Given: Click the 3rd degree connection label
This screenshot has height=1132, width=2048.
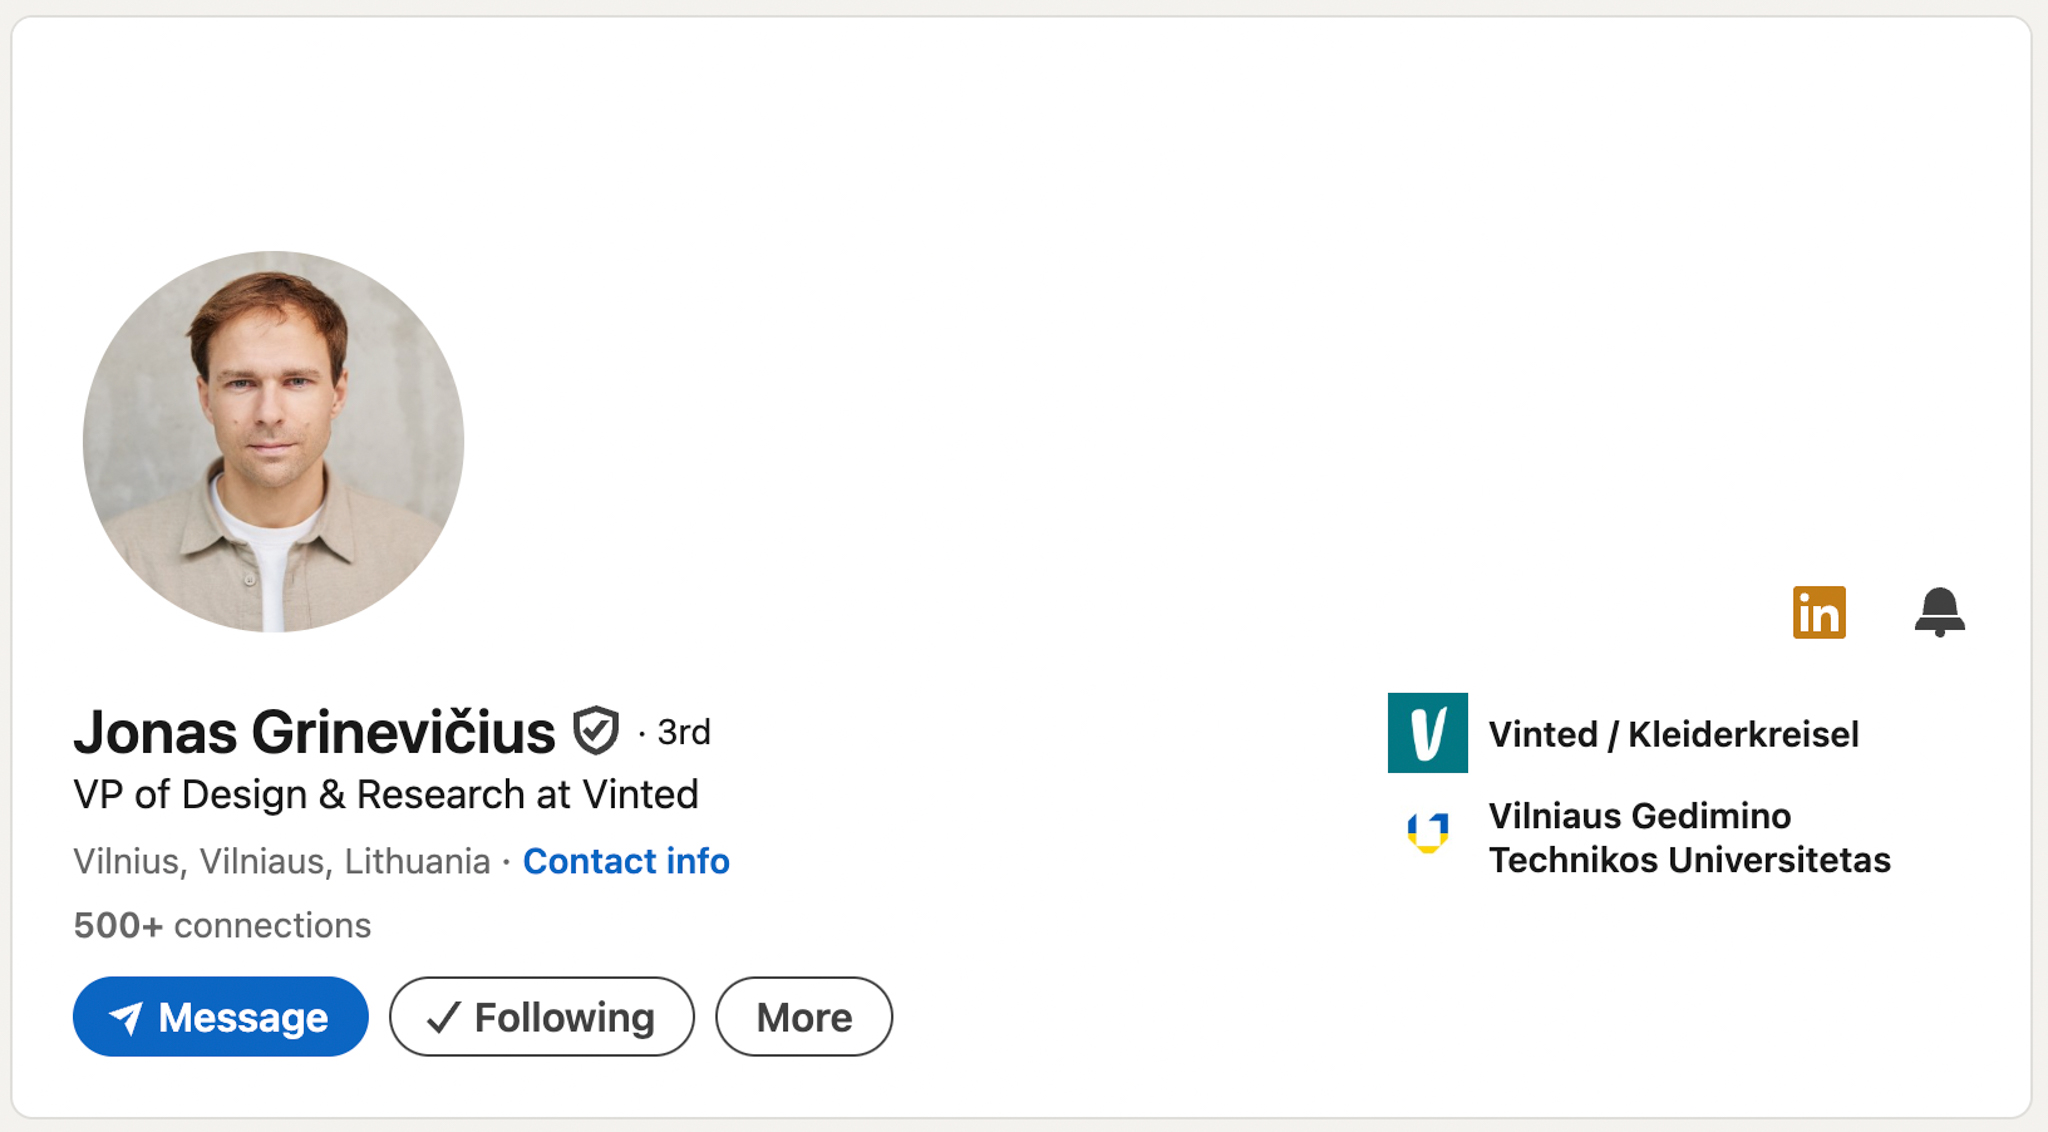Looking at the screenshot, I should click(x=684, y=733).
